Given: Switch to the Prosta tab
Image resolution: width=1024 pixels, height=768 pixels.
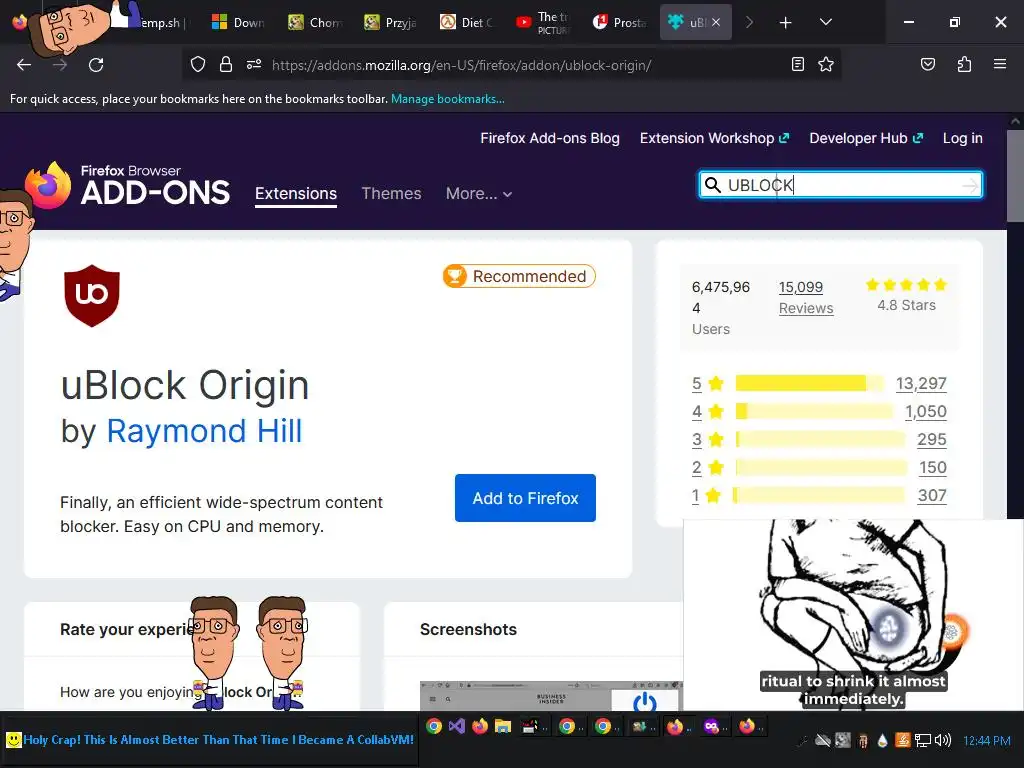Looking at the screenshot, I should pos(618,23).
